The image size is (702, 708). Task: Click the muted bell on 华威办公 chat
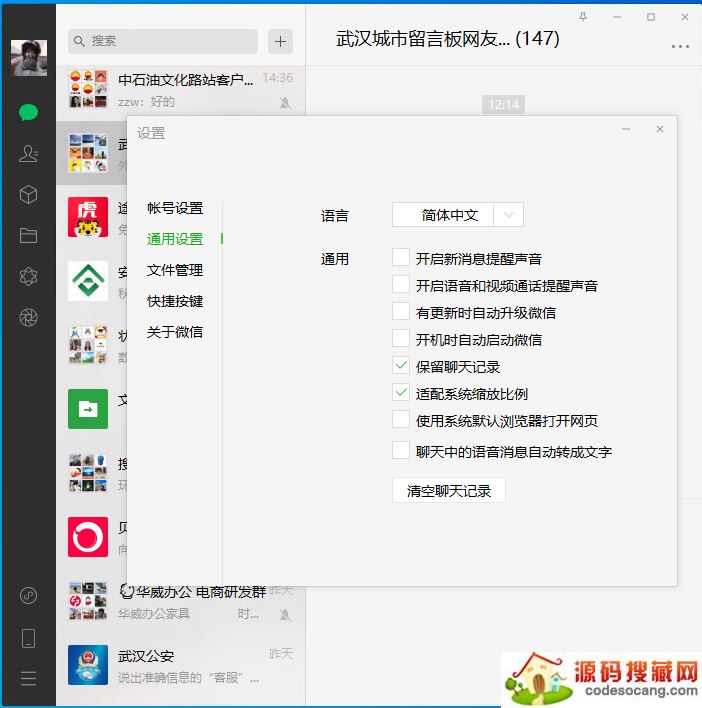[x=285, y=615]
